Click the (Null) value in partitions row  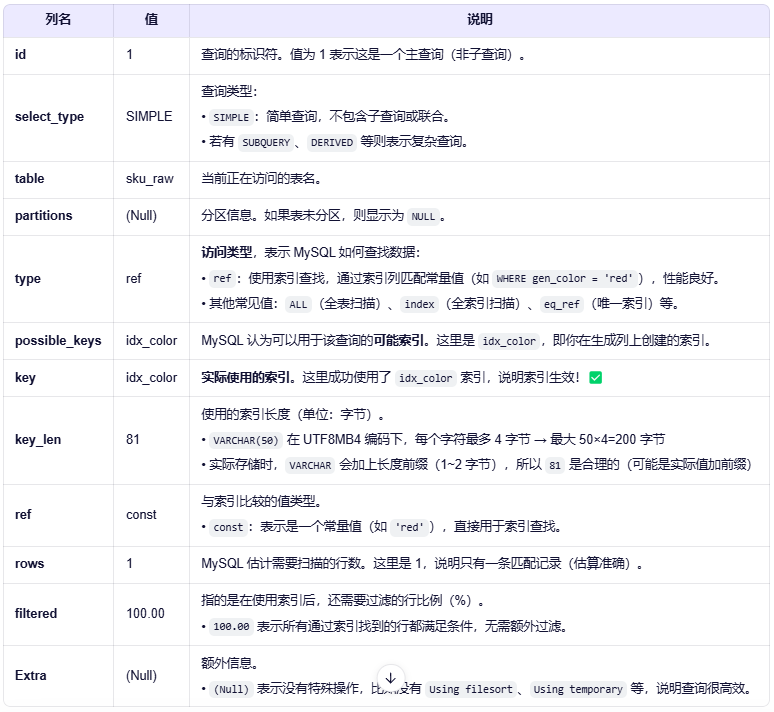pyautogui.click(x=141, y=216)
